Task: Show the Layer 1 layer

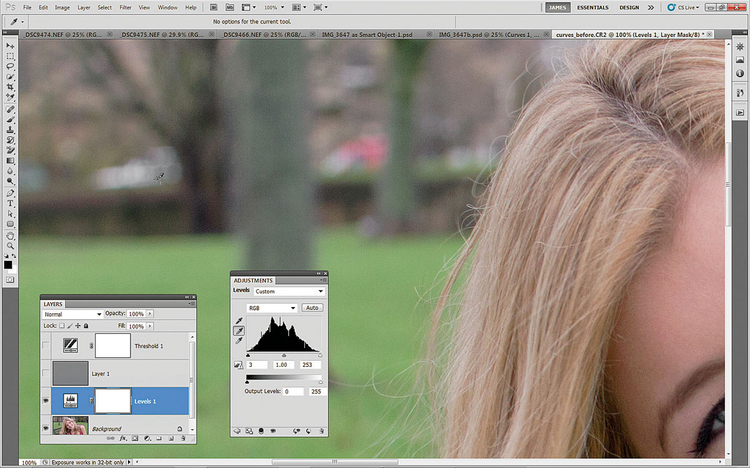Action: pyautogui.click(x=46, y=373)
